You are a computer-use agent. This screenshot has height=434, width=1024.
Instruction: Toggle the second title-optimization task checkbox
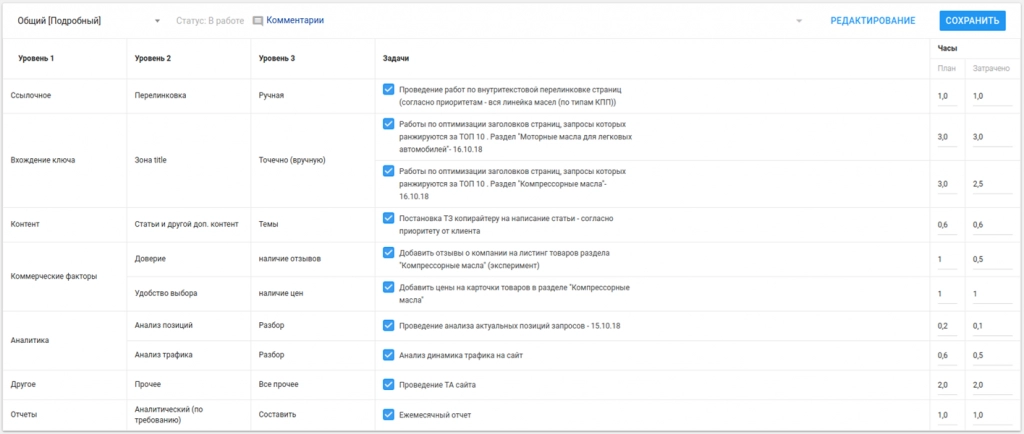coord(389,171)
